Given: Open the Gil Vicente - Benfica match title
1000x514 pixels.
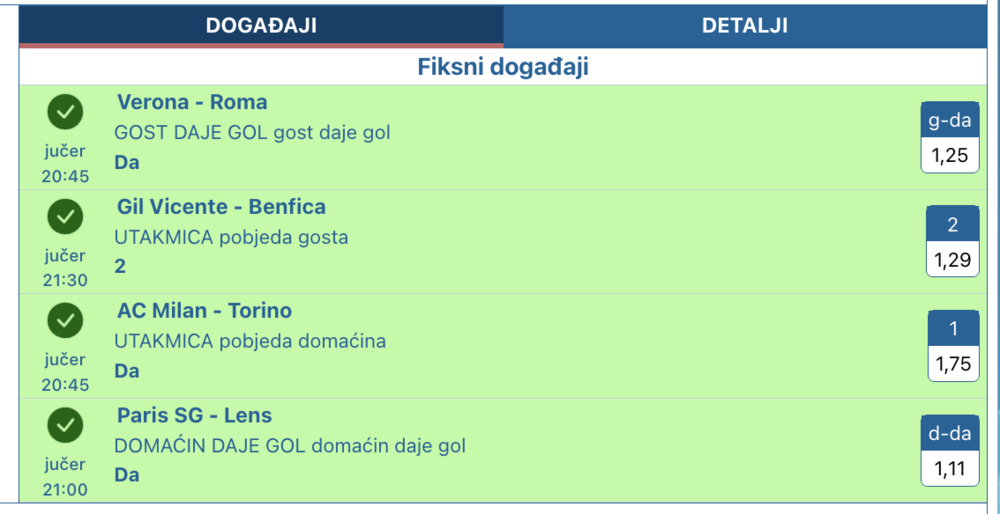Looking at the screenshot, I should point(221,207).
